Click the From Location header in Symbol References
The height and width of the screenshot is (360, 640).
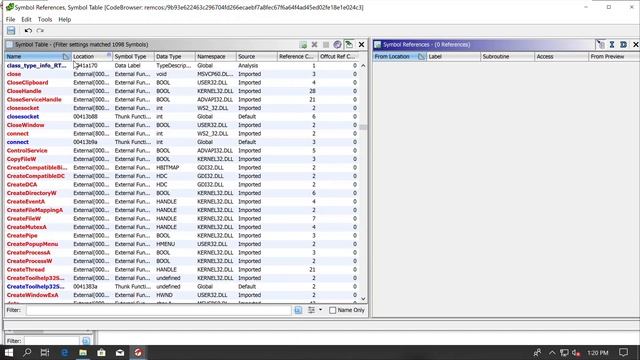tap(400, 56)
